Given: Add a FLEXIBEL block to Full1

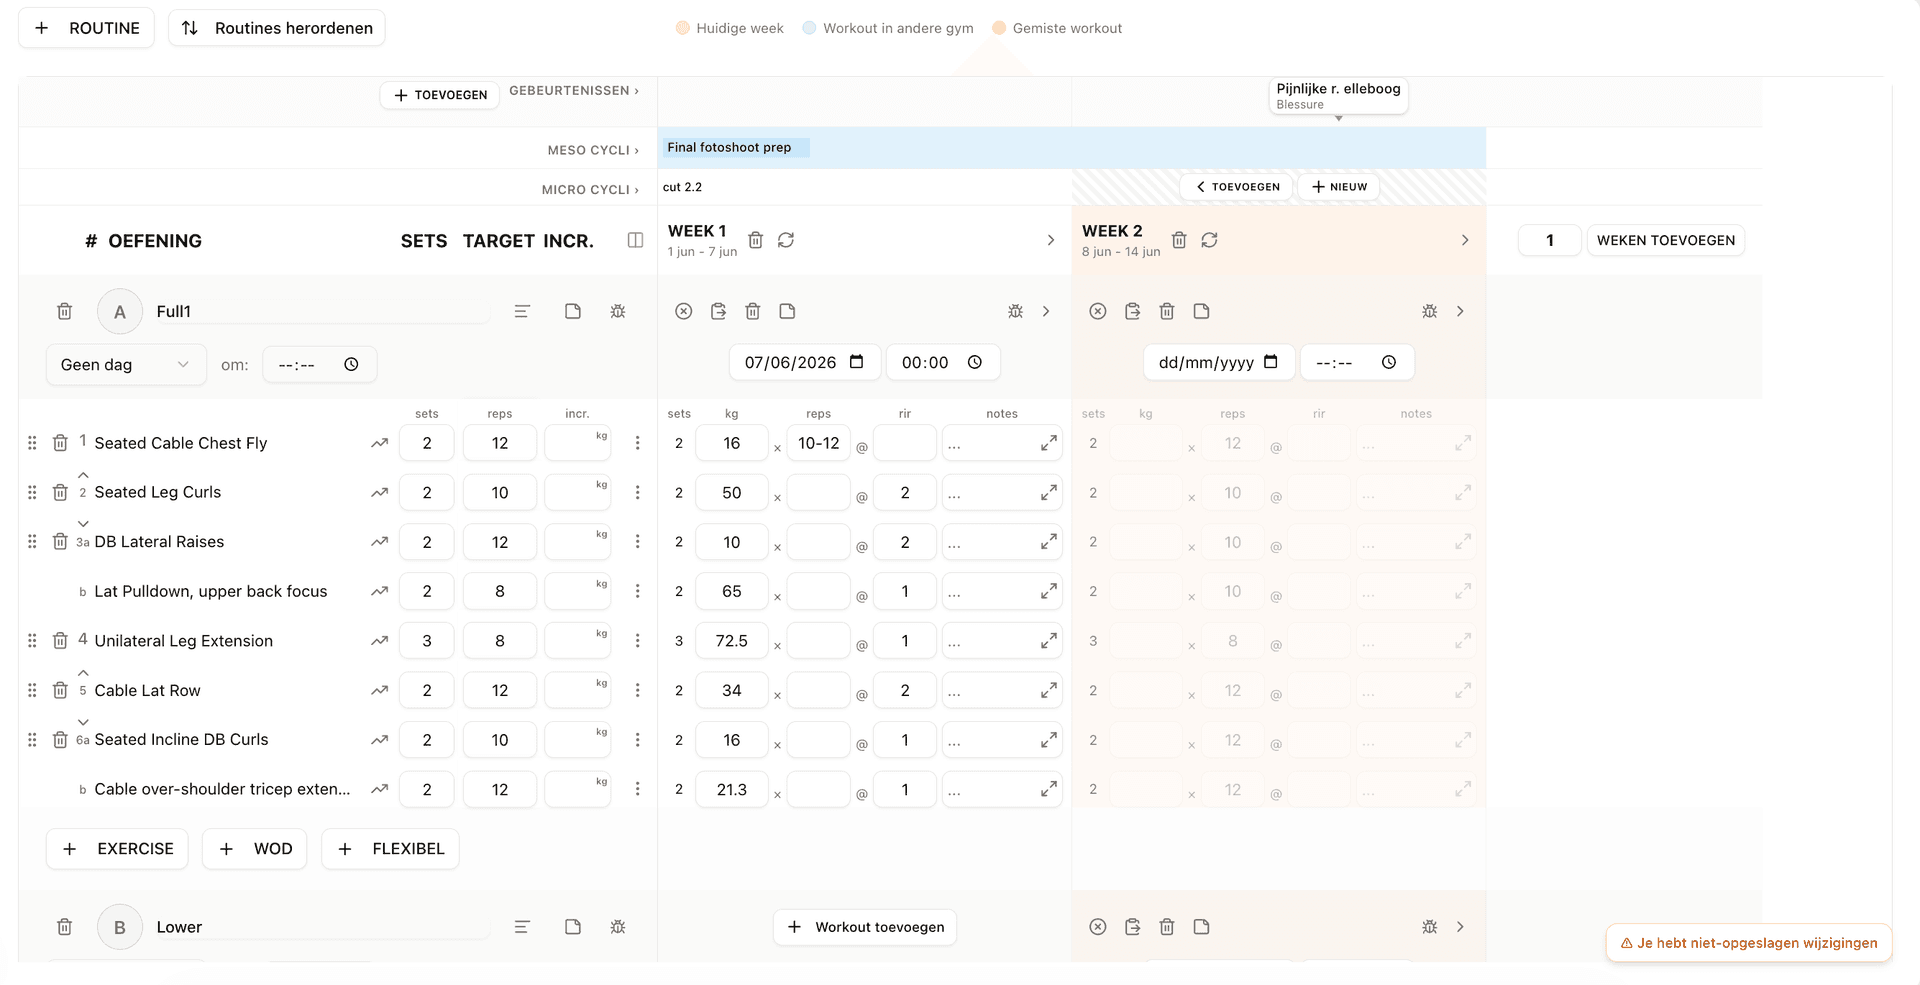Looking at the screenshot, I should click(x=390, y=849).
